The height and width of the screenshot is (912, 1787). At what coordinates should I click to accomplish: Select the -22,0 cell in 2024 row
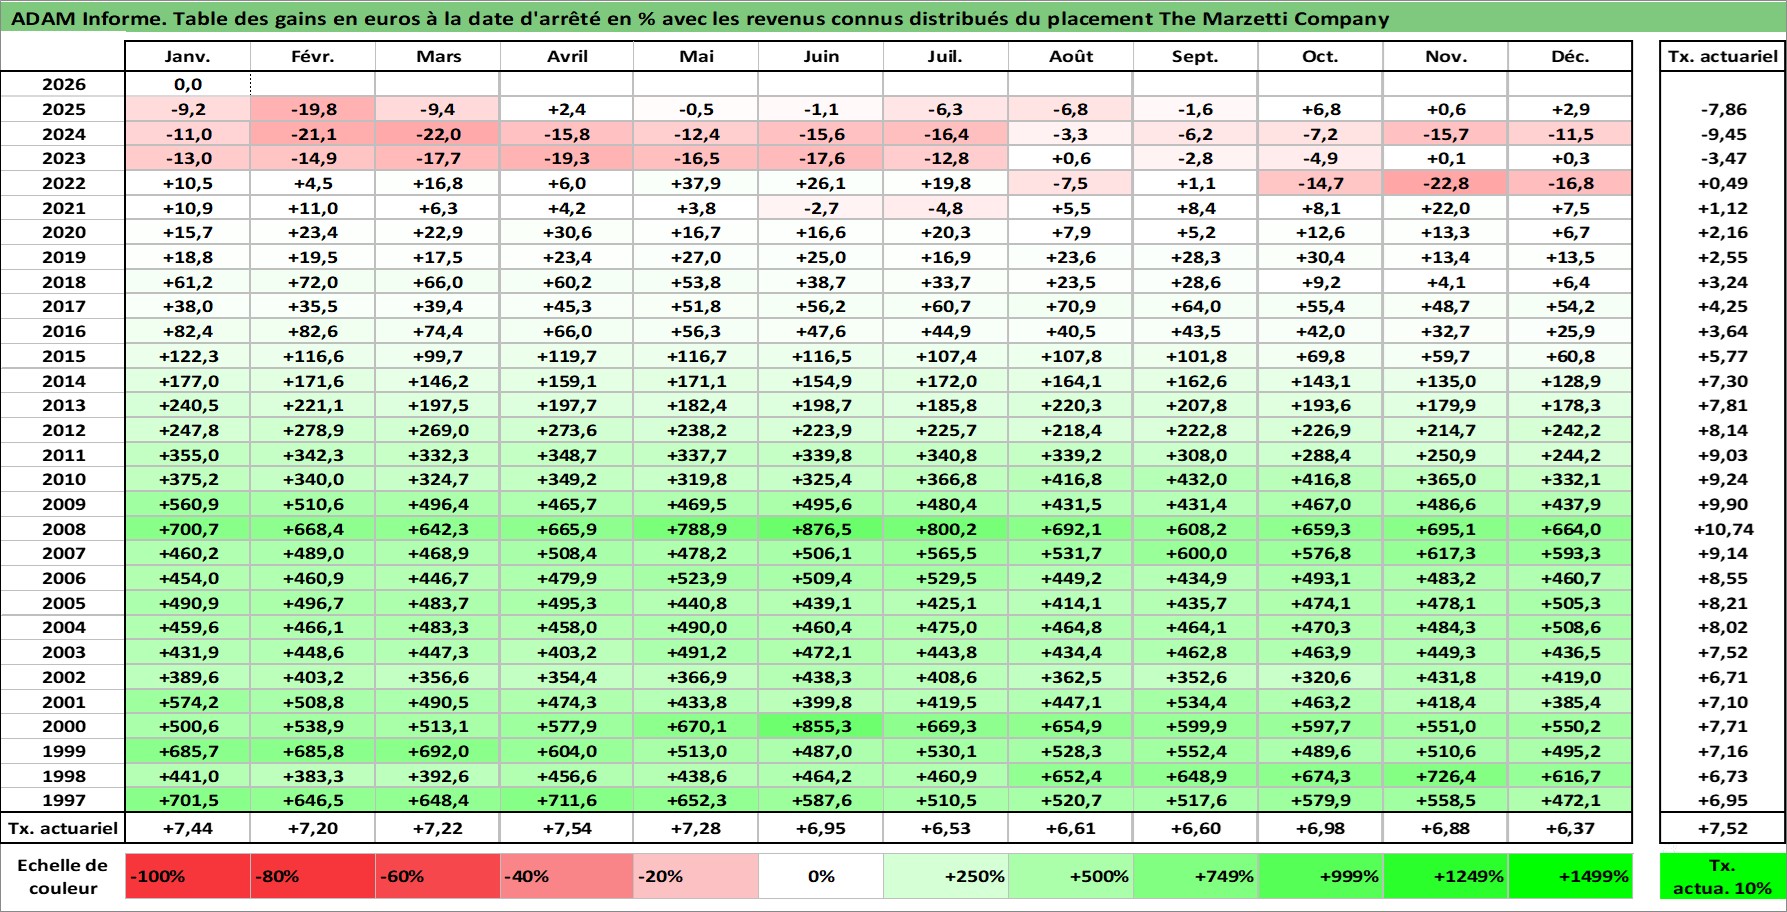438,134
